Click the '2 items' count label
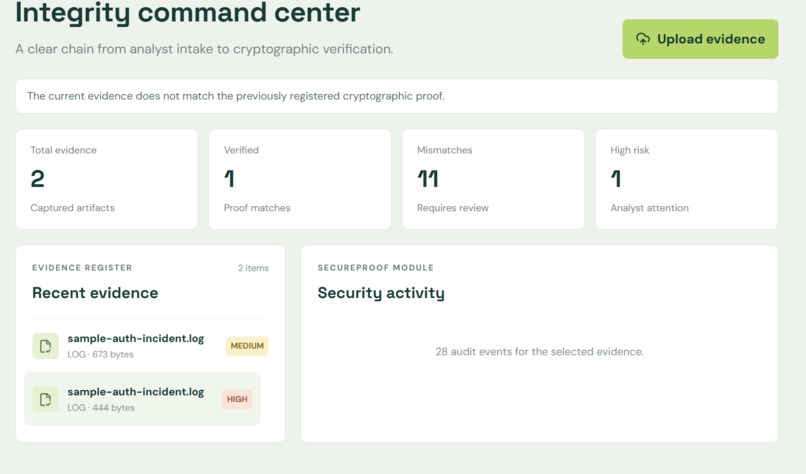The image size is (806, 474). pyautogui.click(x=253, y=268)
